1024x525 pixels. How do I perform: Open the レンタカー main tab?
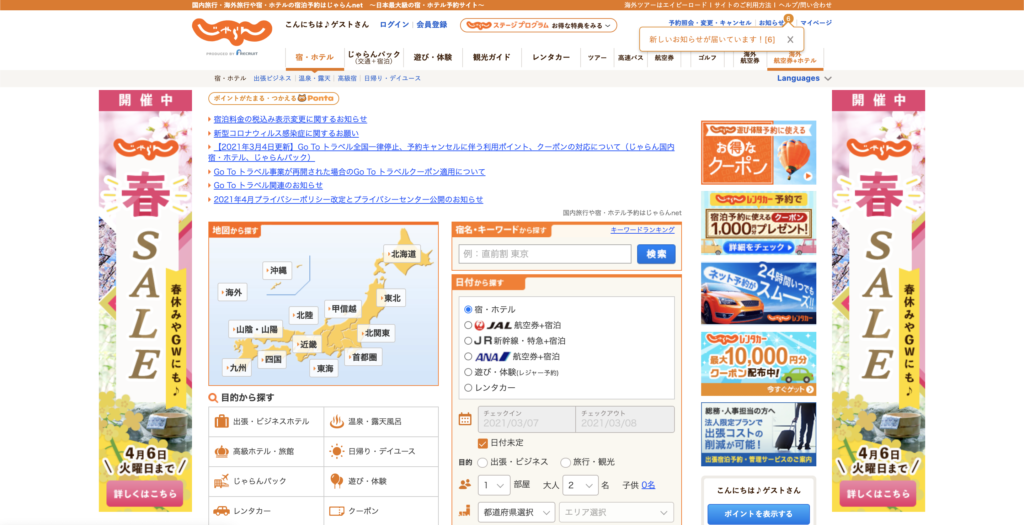click(551, 57)
